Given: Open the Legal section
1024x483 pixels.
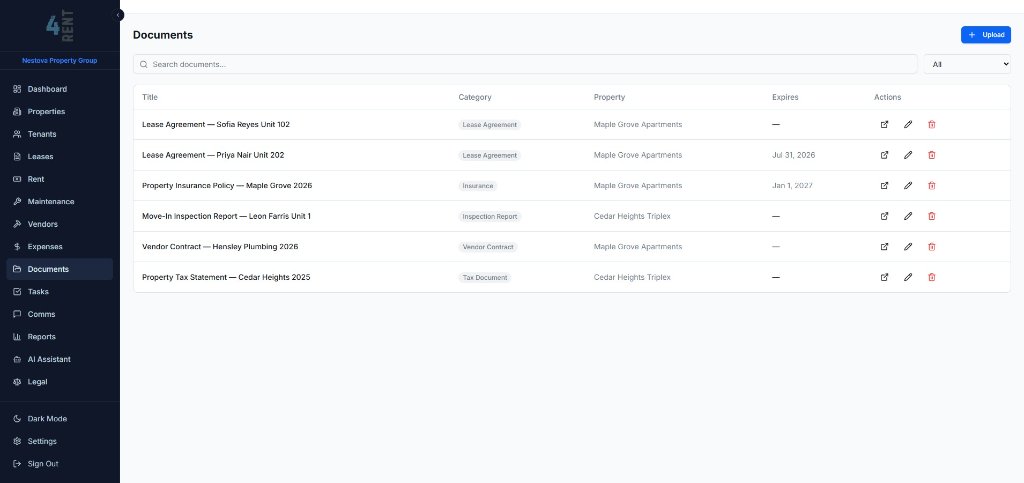Looking at the screenshot, I should [x=59, y=382].
